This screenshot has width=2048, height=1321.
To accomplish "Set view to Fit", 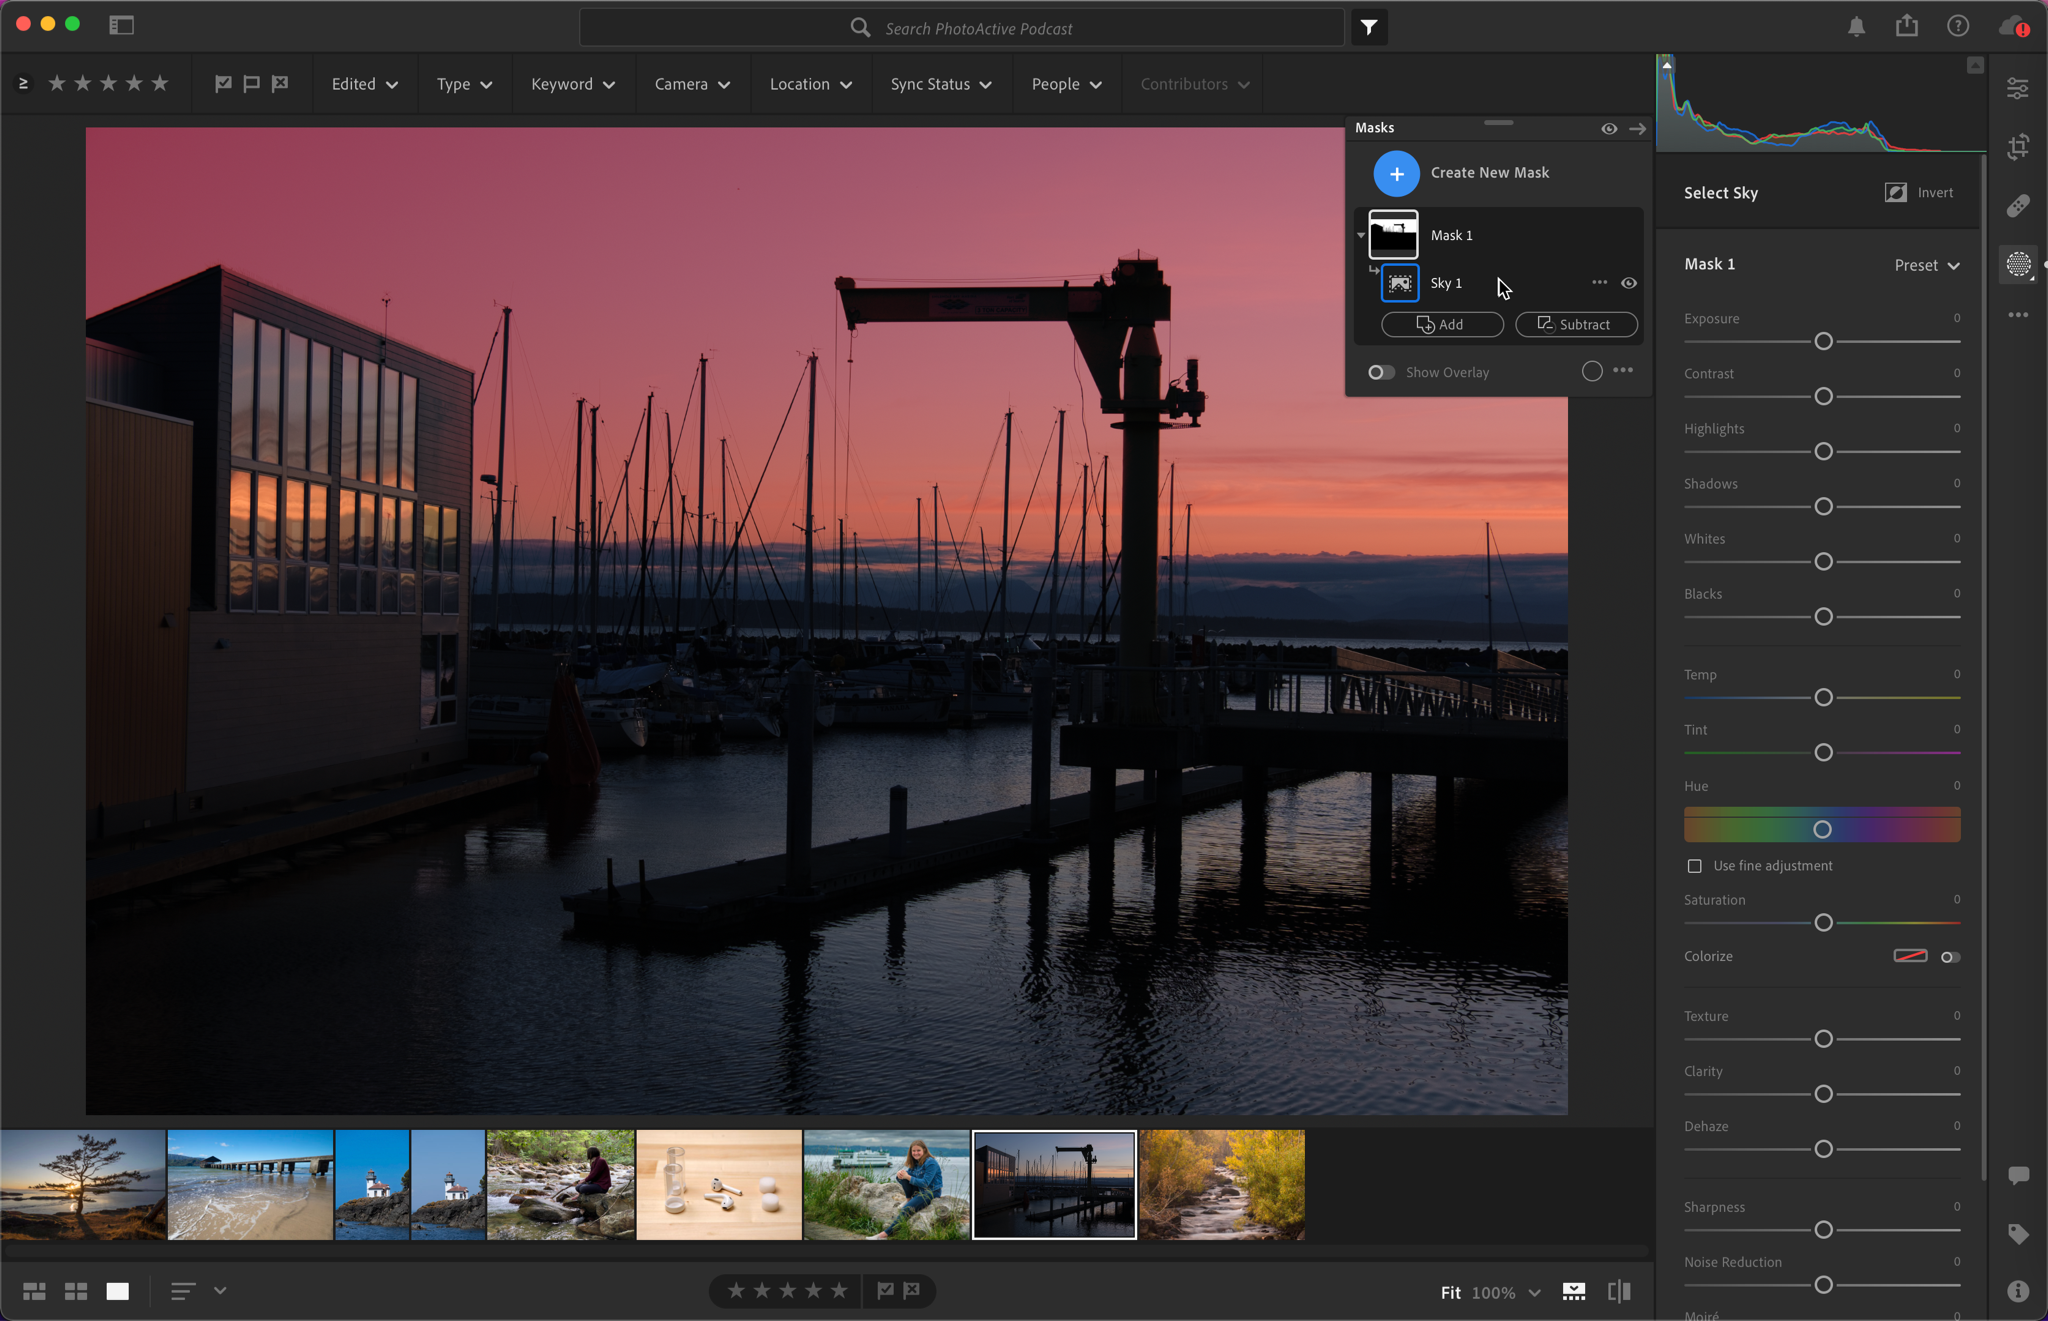I will [1450, 1293].
